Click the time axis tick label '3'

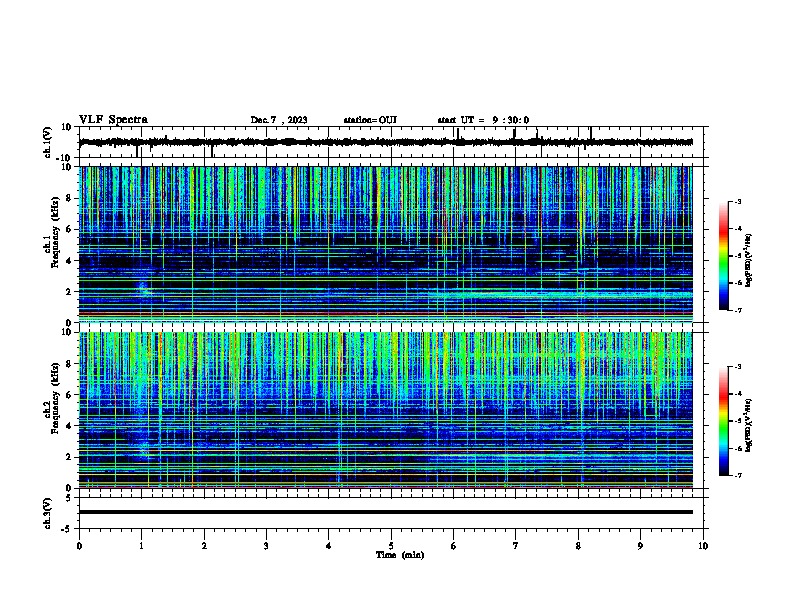click(x=266, y=546)
